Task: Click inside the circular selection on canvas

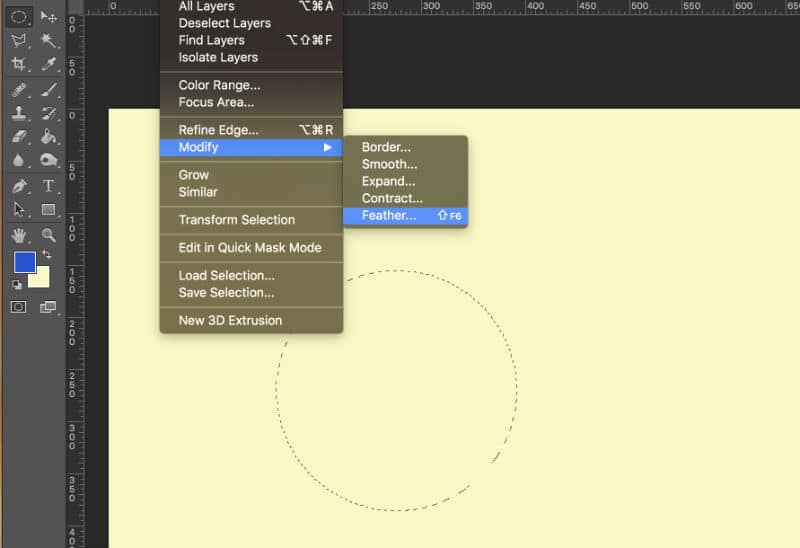Action: (x=396, y=390)
